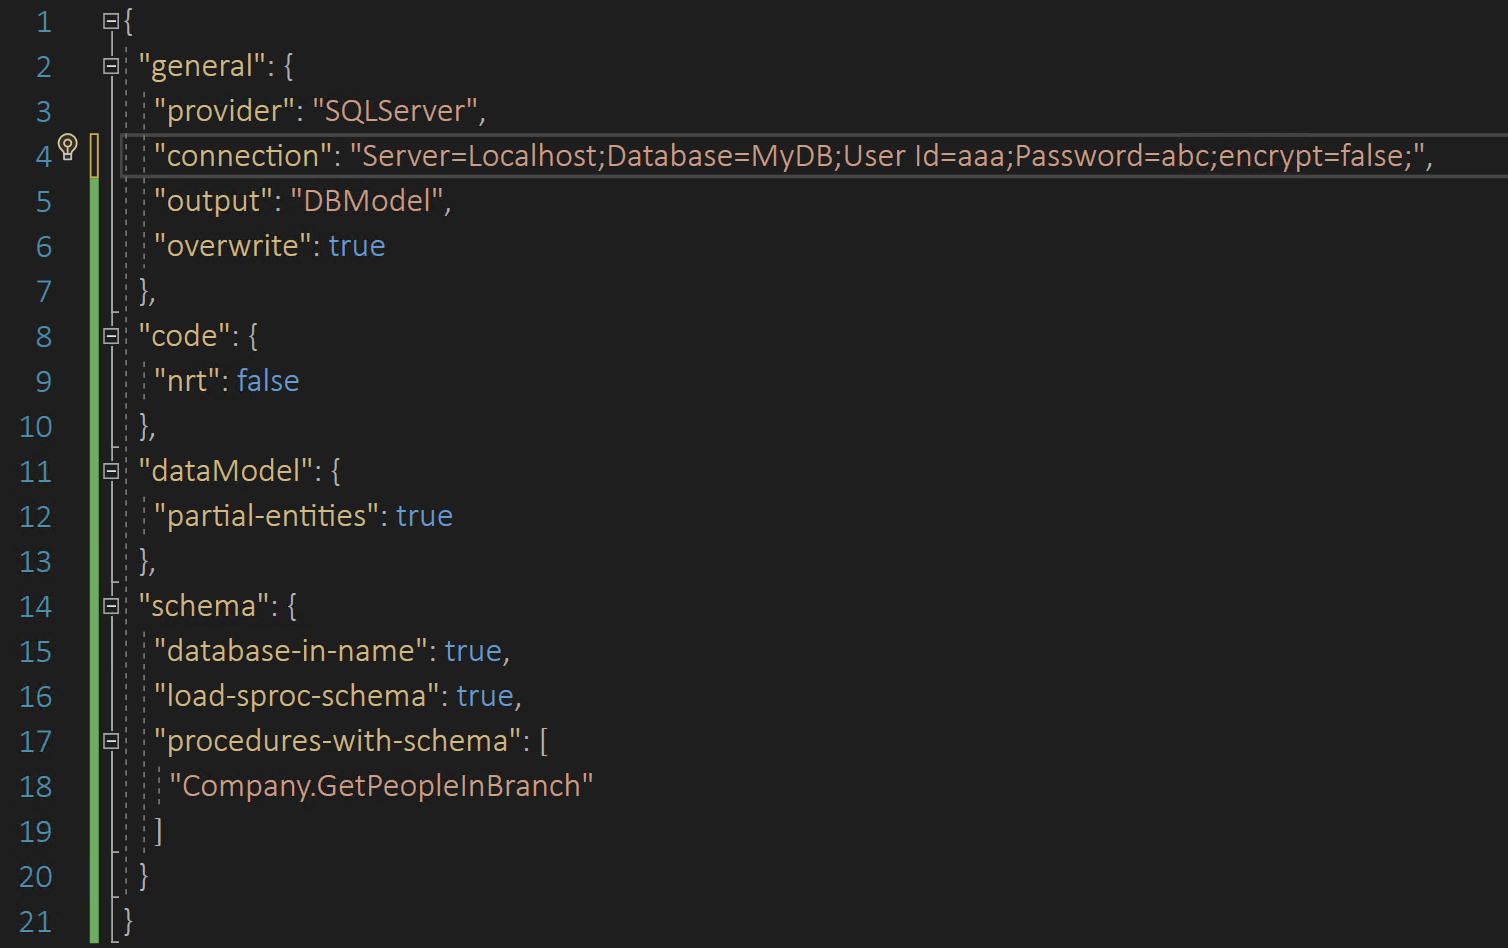Click the true value of "overwrite"
Viewport: 1508px width, 948px height.
pyautogui.click(x=357, y=246)
